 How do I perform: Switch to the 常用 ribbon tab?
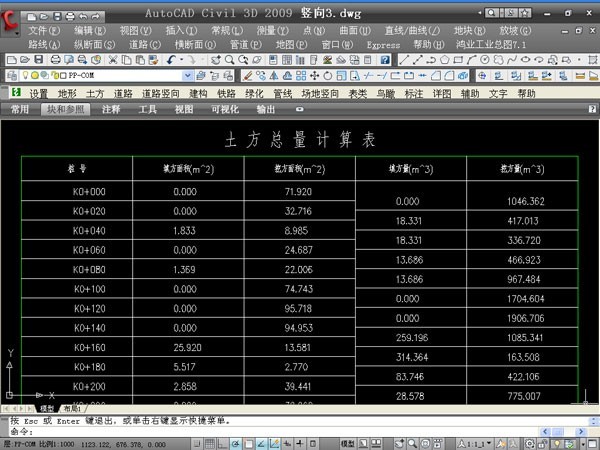(20, 109)
